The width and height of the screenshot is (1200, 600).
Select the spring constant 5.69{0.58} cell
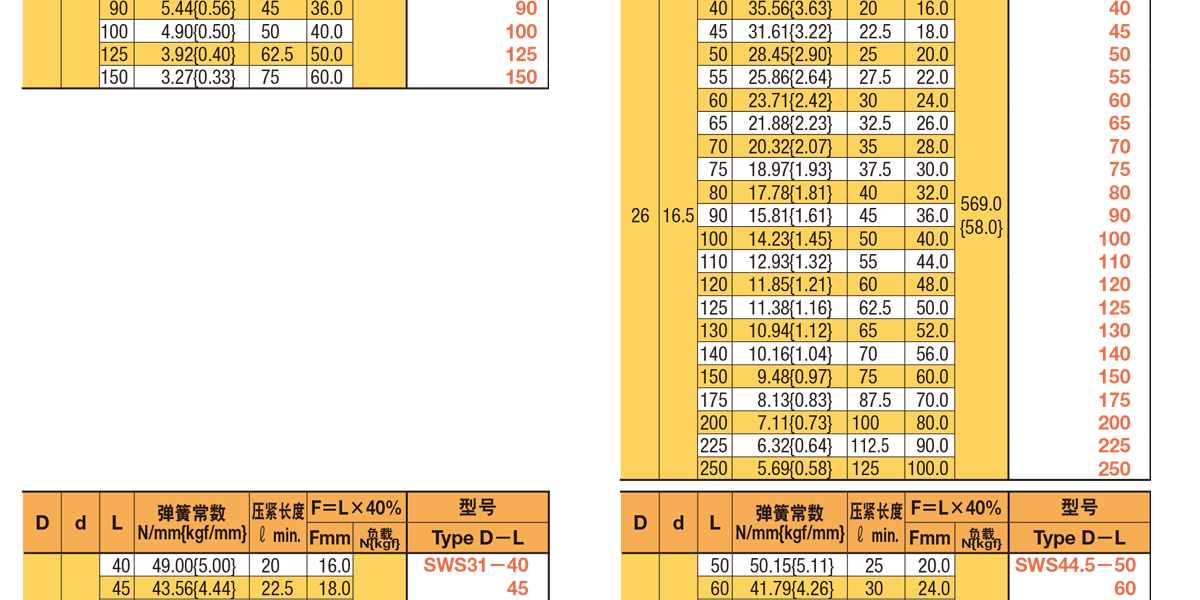pos(789,468)
